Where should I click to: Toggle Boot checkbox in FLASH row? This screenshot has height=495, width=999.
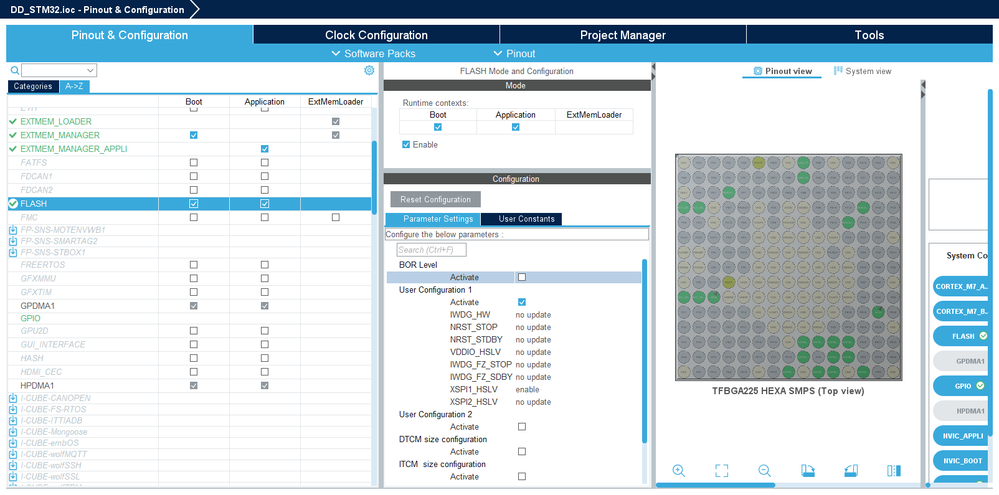(194, 204)
